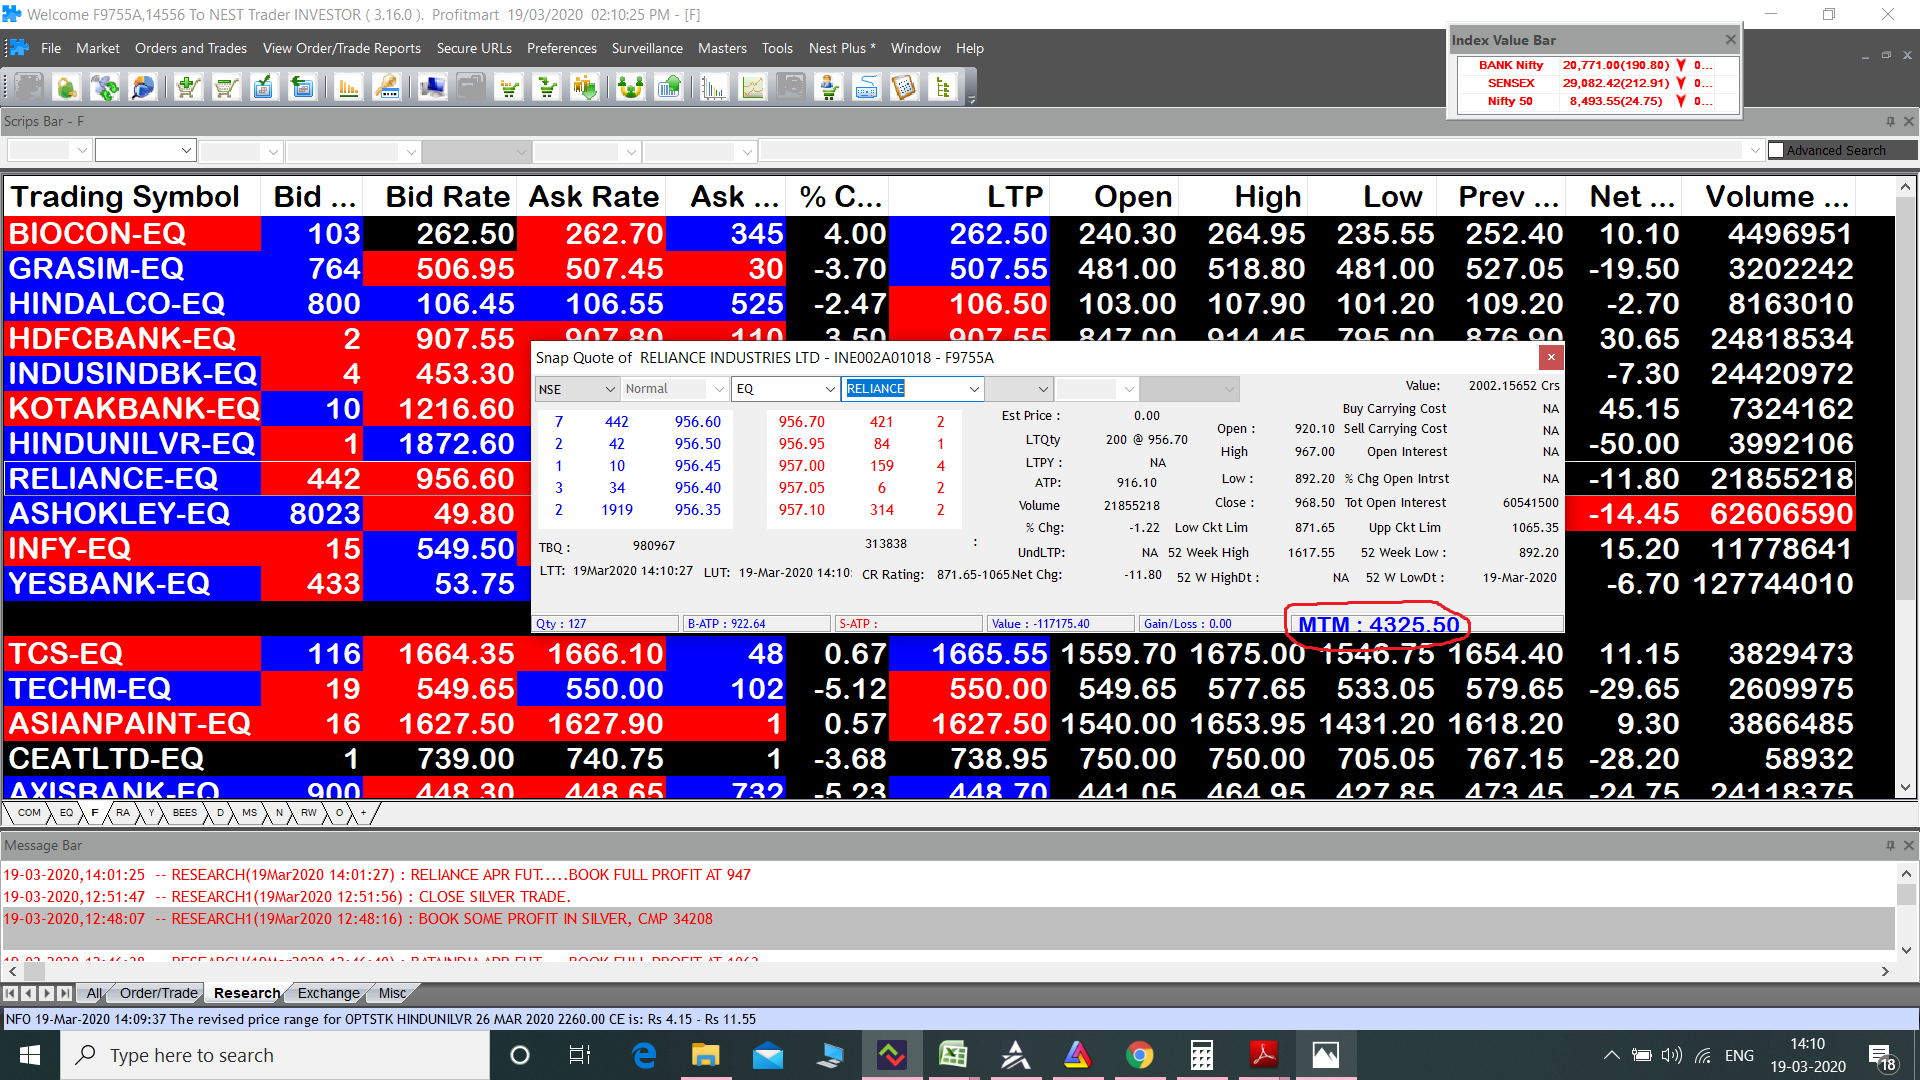Screen dimensions: 1920x1080
Task: Click the line chart toolbar icon
Action: (753, 88)
